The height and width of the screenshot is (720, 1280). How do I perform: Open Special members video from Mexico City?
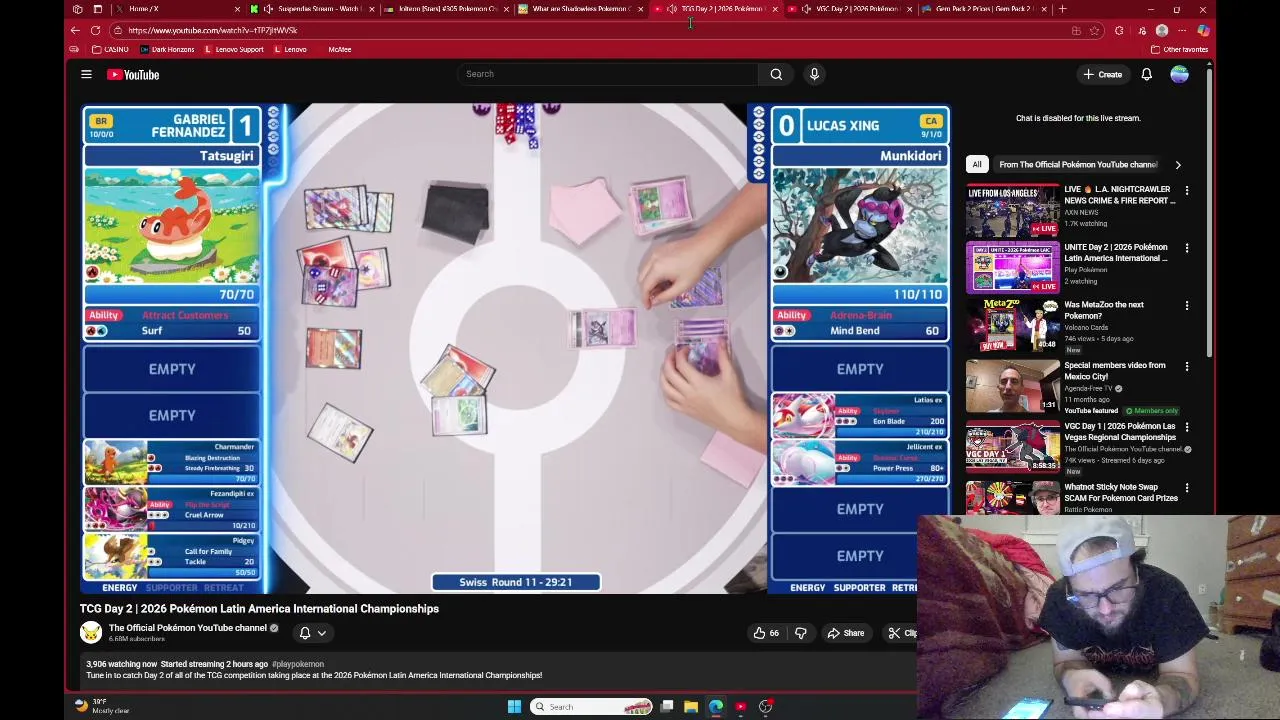click(x=1012, y=386)
